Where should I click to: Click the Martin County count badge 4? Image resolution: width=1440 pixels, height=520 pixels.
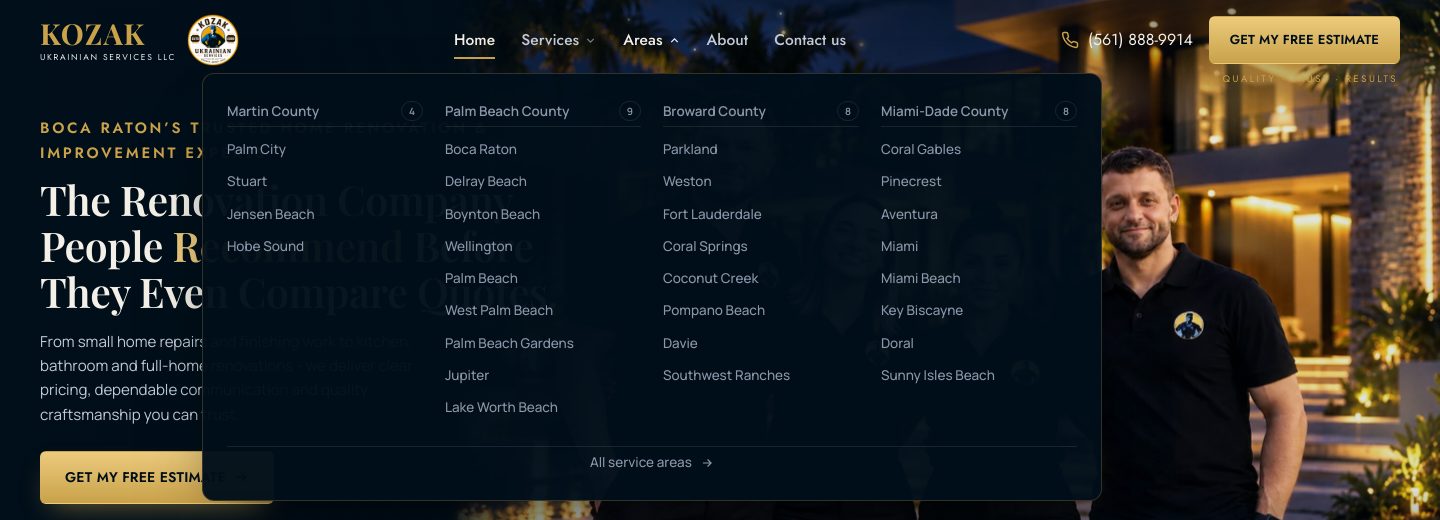coord(412,111)
